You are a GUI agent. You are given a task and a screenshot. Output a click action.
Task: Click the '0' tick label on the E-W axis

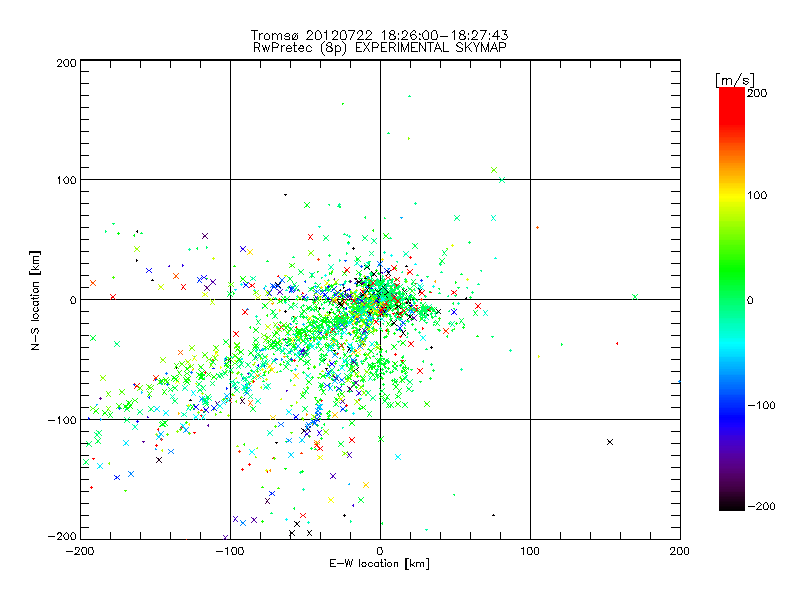(x=380, y=552)
